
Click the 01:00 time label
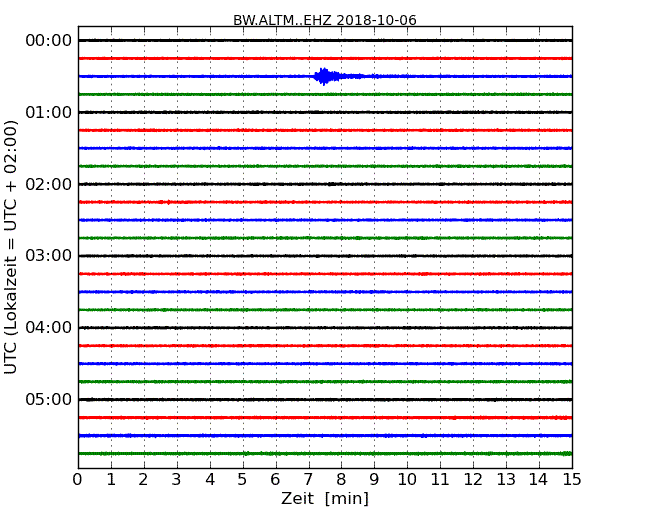point(49,112)
